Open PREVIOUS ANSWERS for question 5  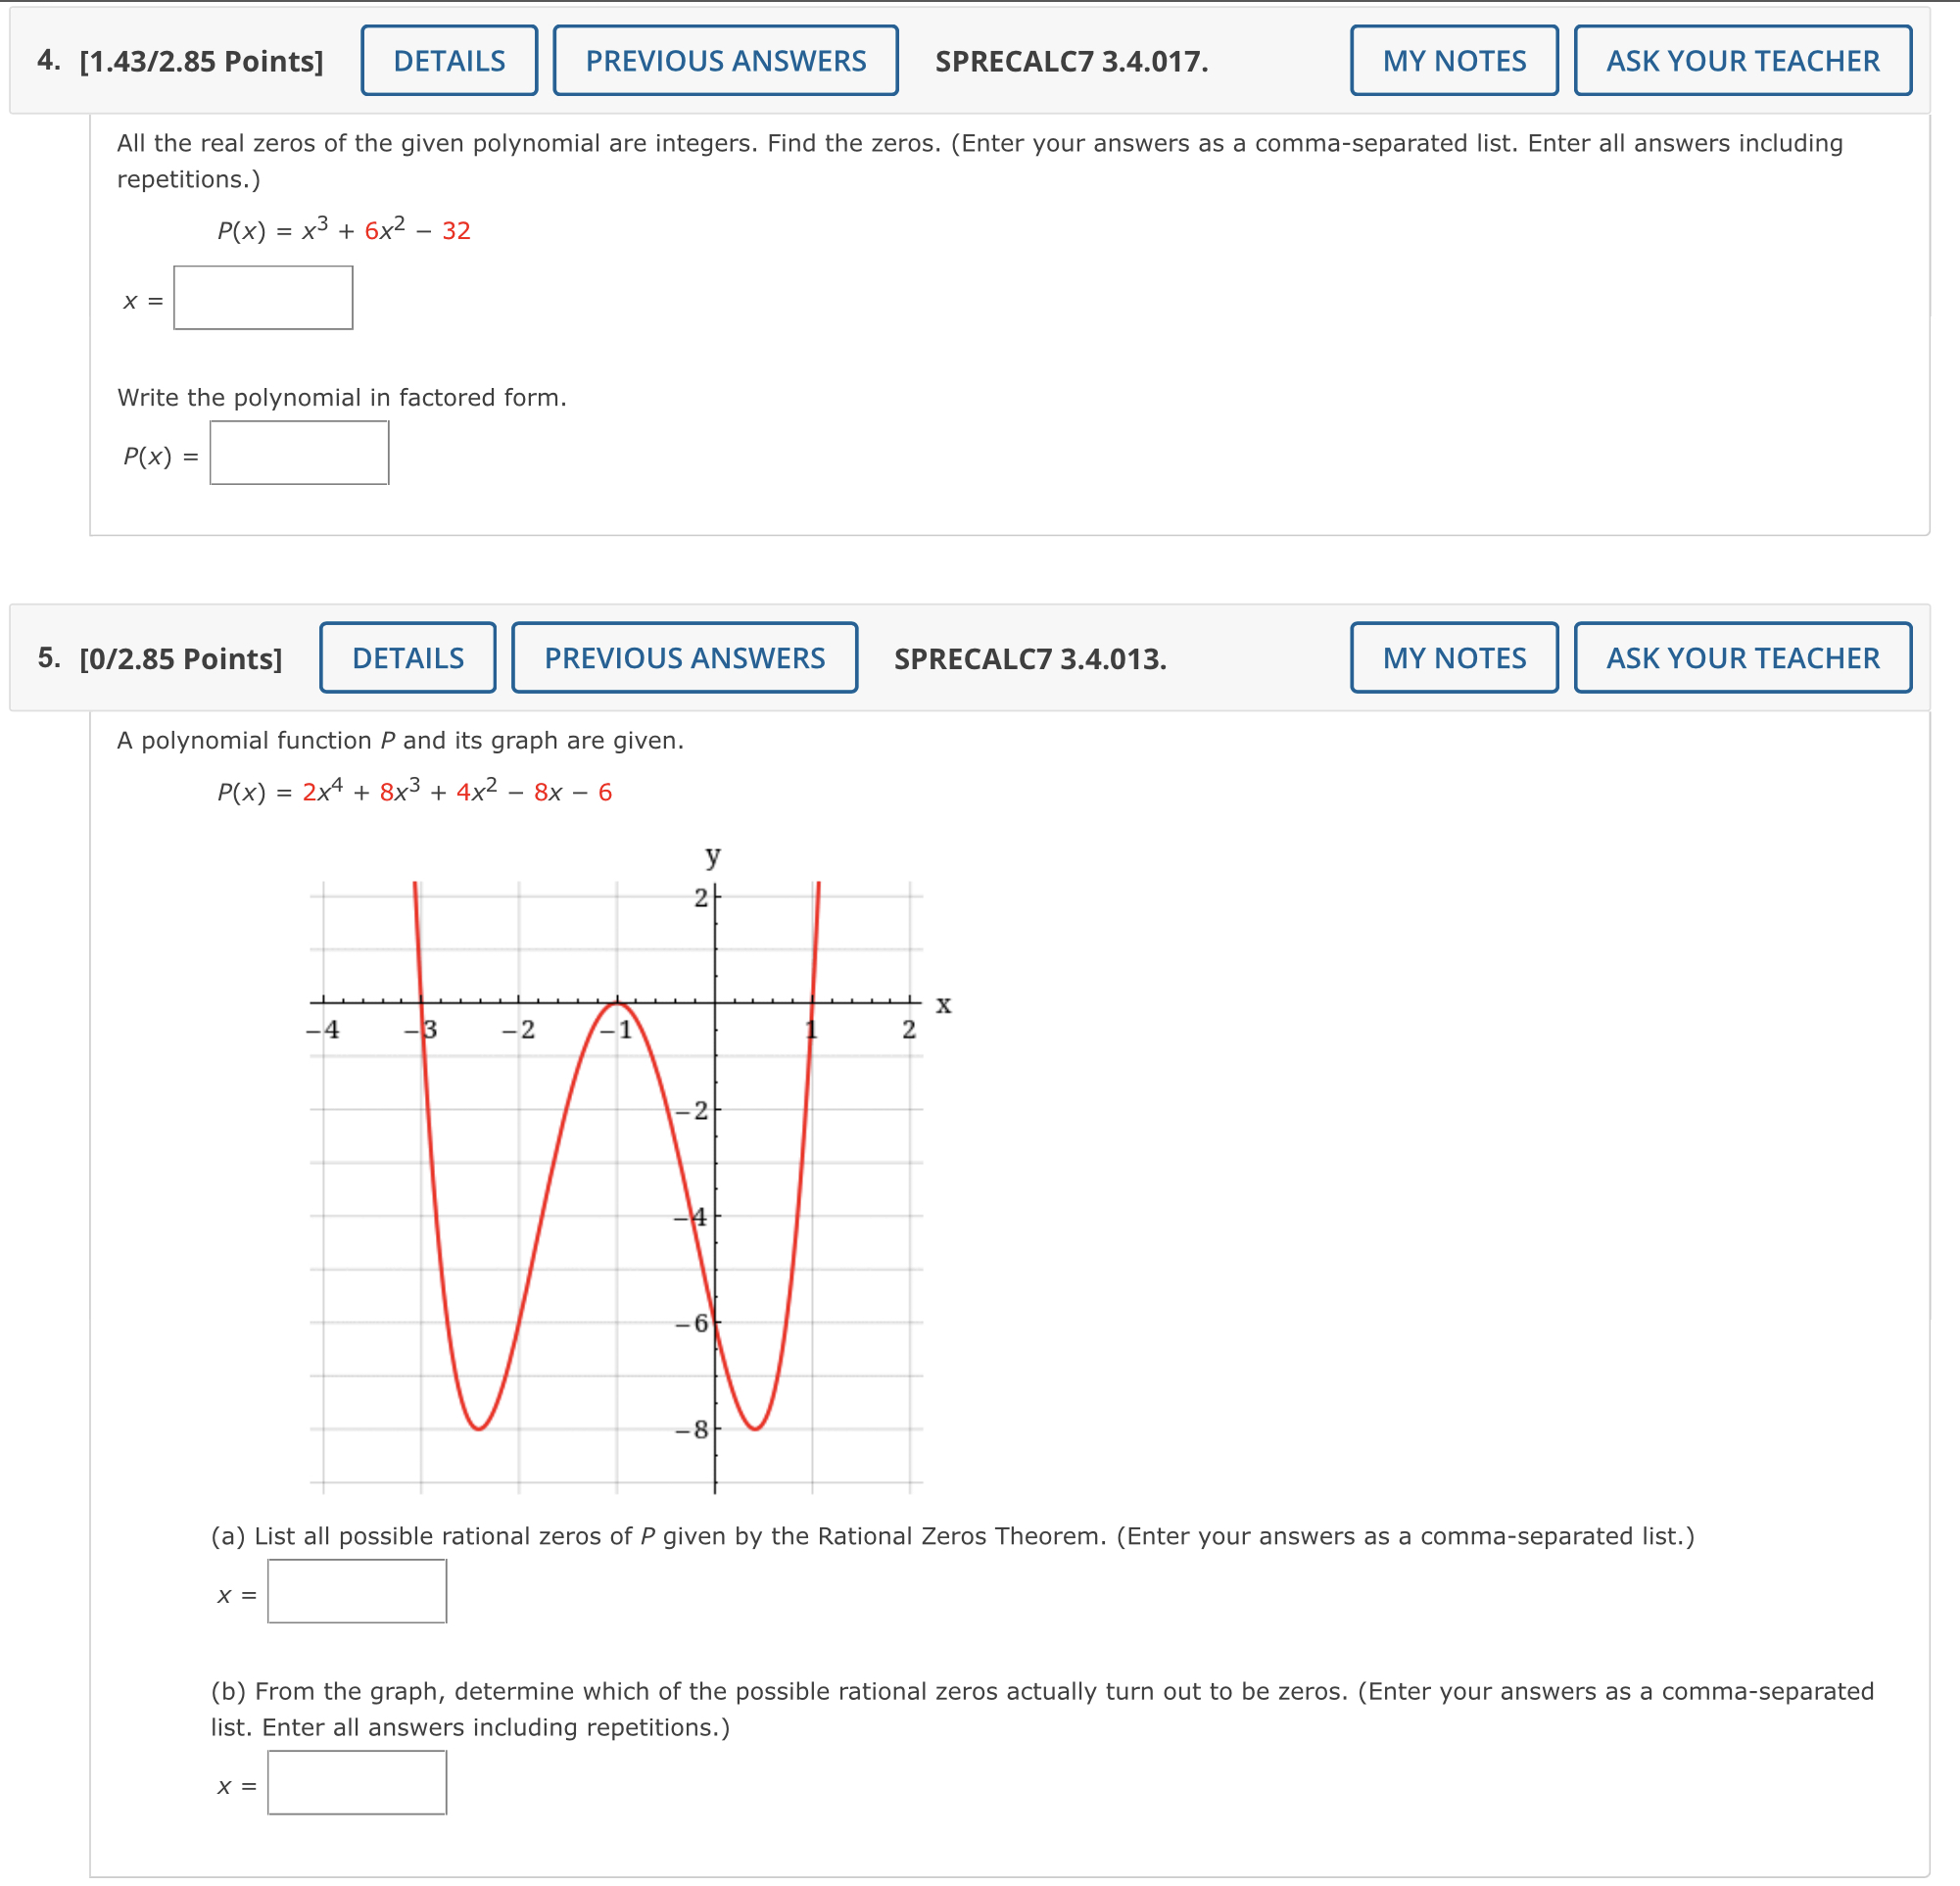tap(684, 657)
